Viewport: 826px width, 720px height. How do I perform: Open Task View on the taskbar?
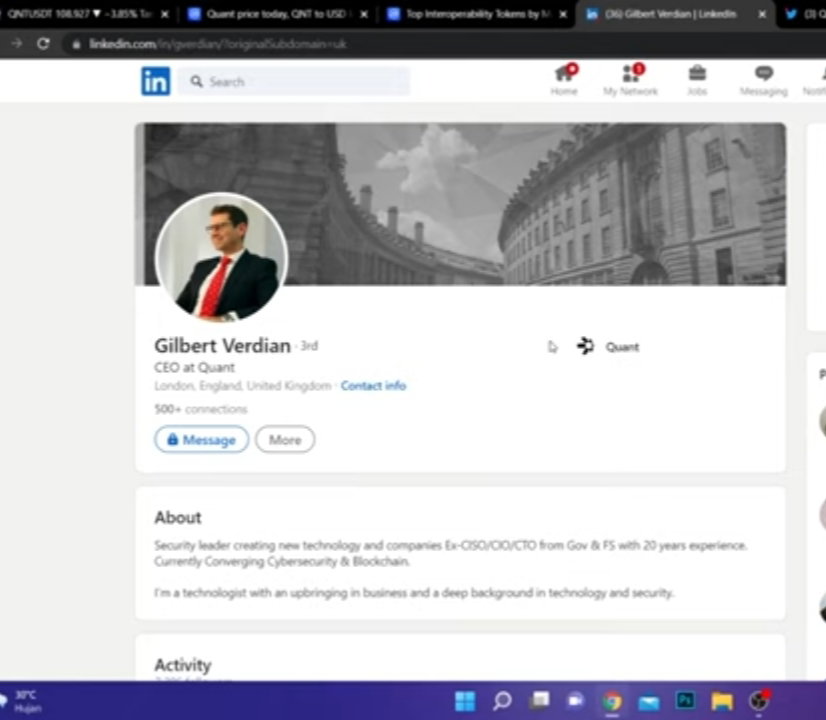[539, 701]
